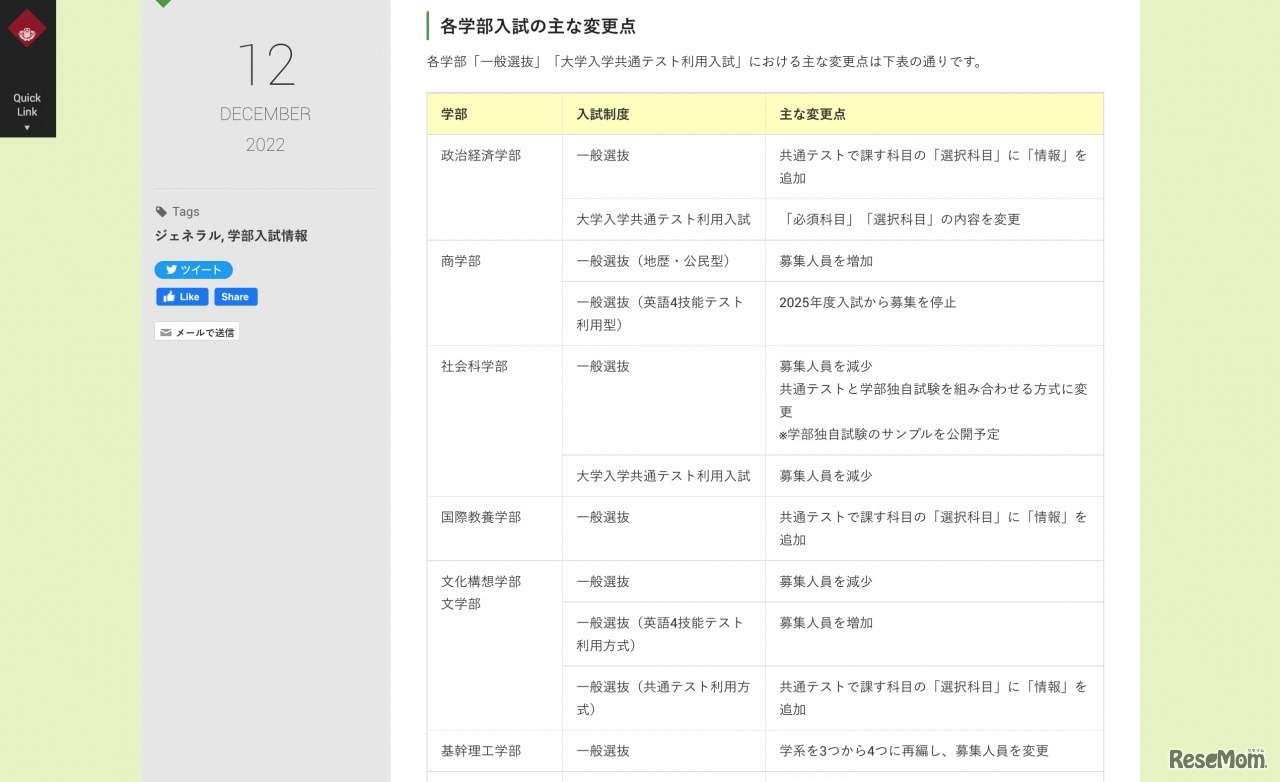Click the 文学部 text
The image size is (1280, 782).
[461, 604]
